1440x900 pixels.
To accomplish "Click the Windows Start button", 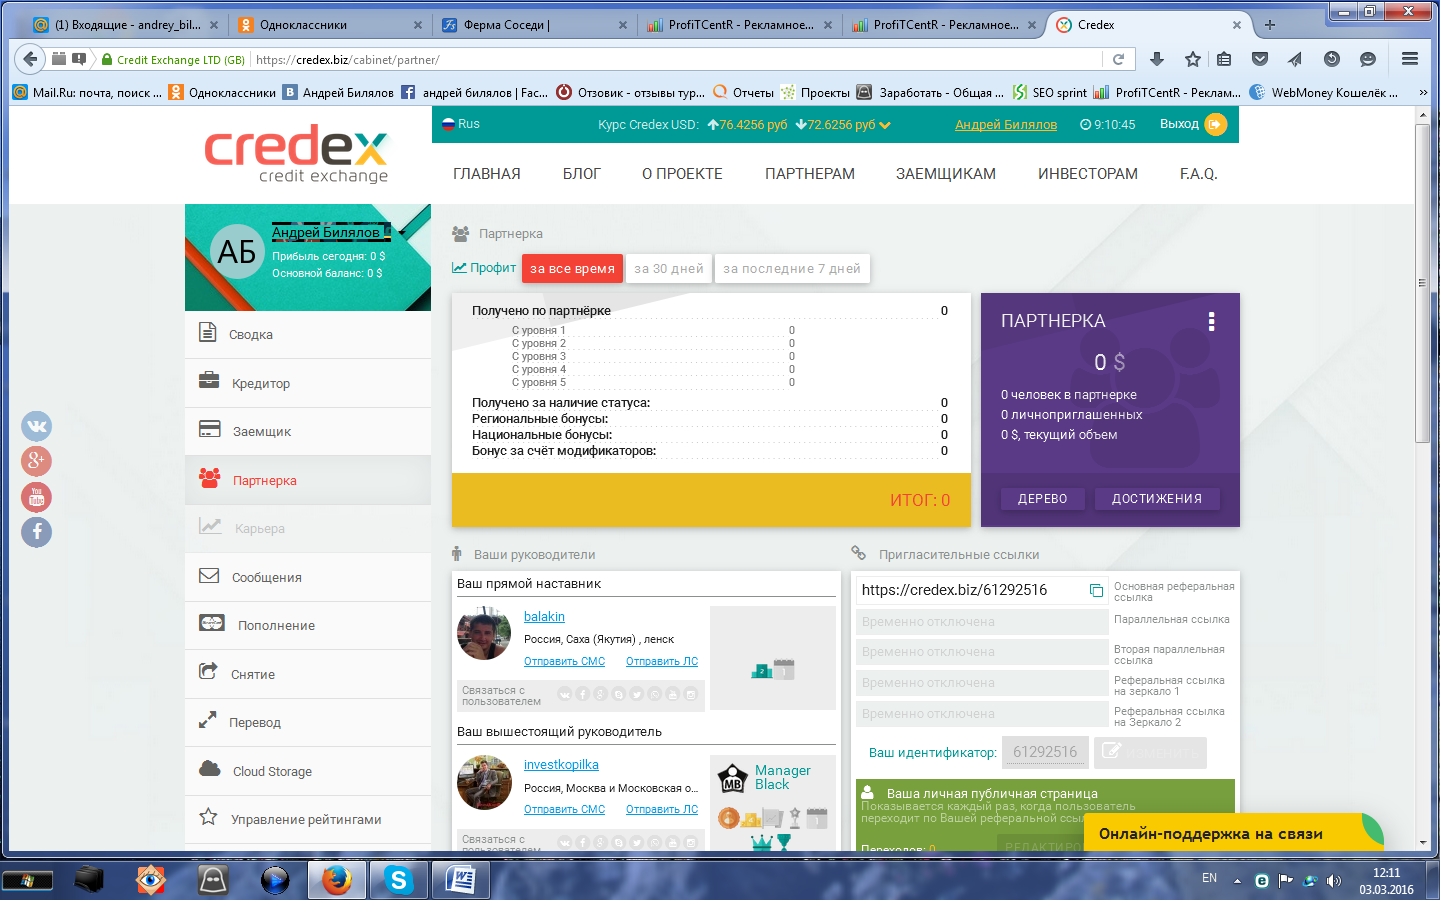I will click(x=27, y=881).
